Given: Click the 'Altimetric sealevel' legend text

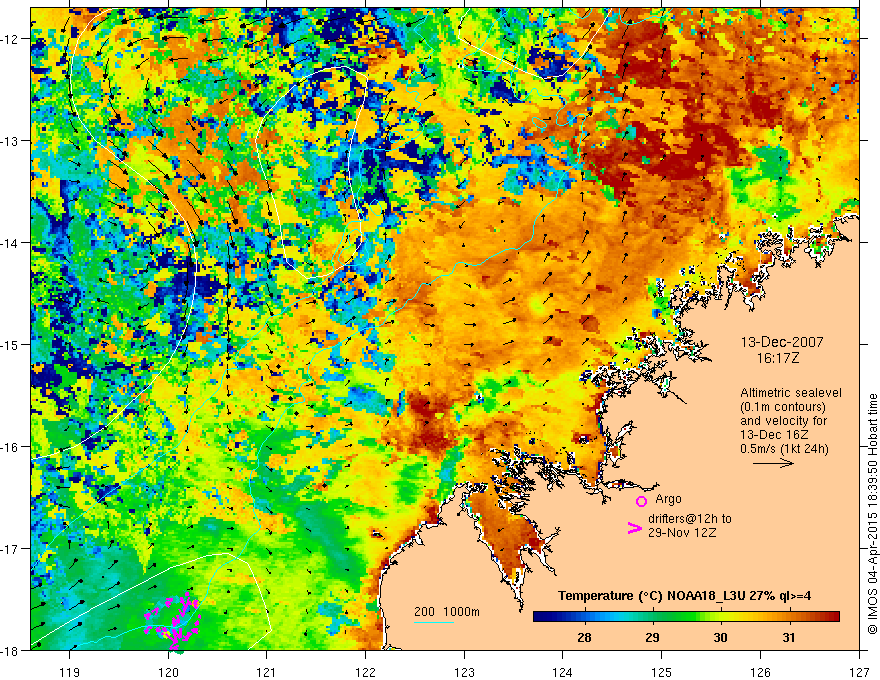Looking at the screenshot, I should click(x=791, y=393).
